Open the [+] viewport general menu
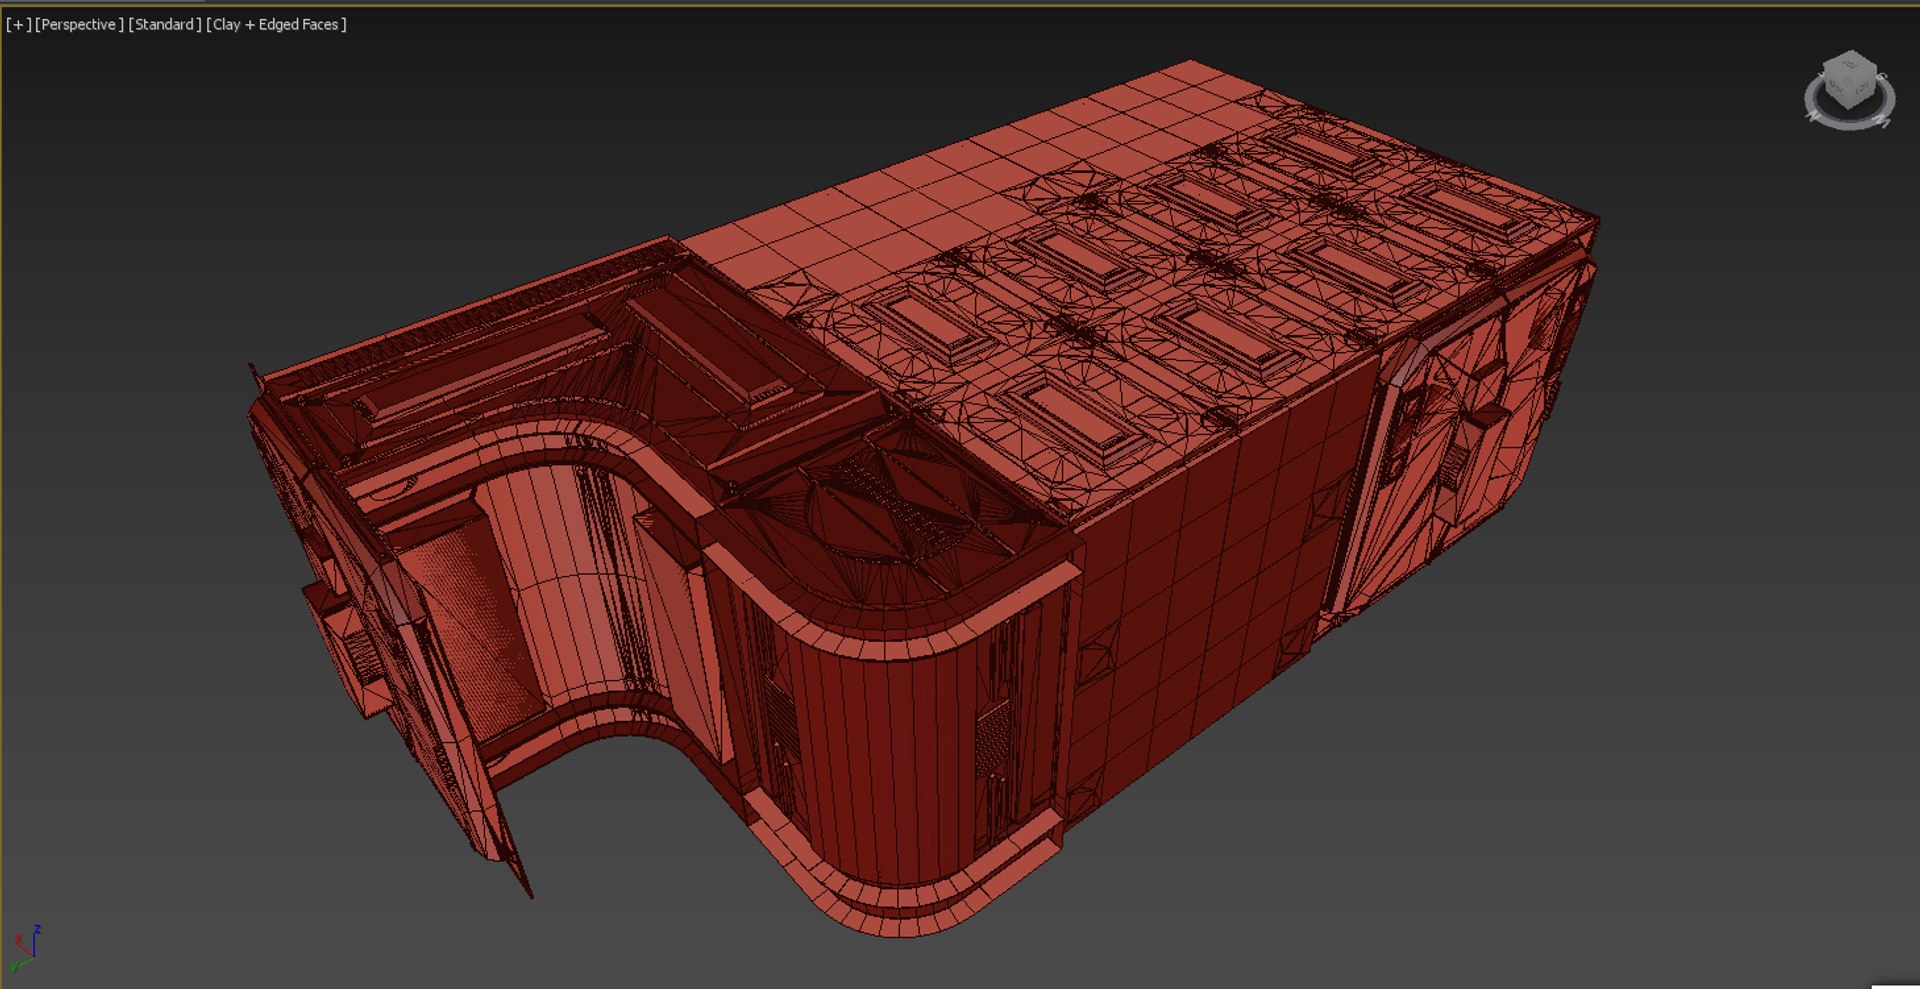 (18, 24)
